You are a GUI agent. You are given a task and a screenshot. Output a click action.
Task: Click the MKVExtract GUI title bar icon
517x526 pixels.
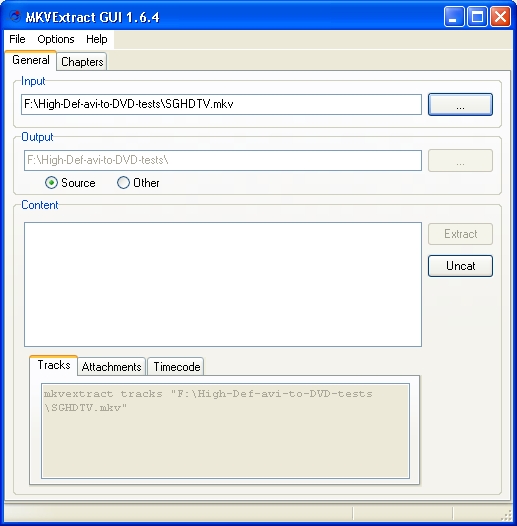14,16
